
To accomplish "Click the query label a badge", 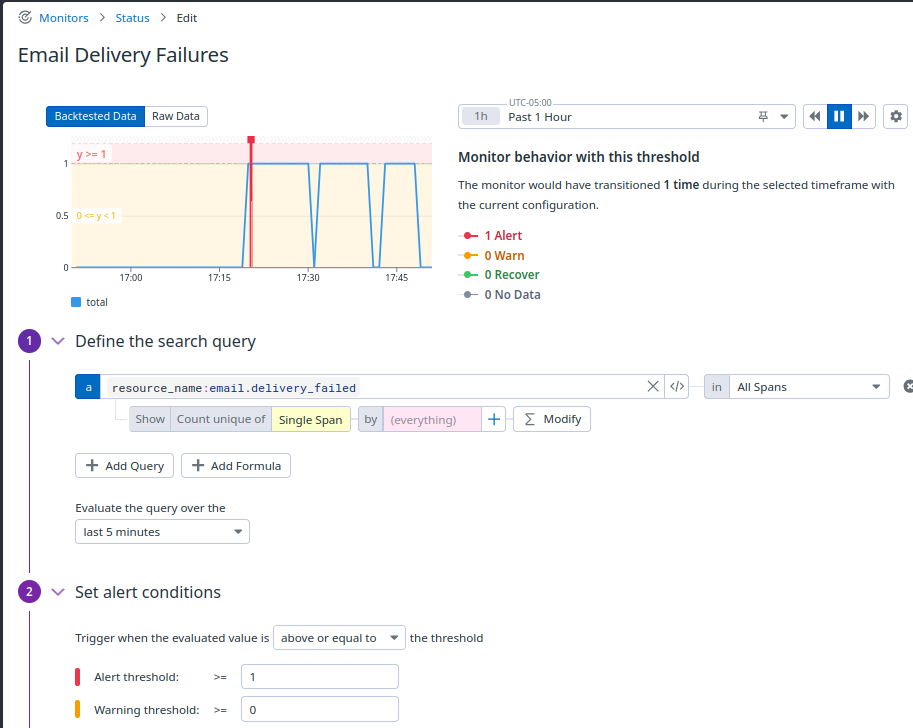I will click(88, 387).
